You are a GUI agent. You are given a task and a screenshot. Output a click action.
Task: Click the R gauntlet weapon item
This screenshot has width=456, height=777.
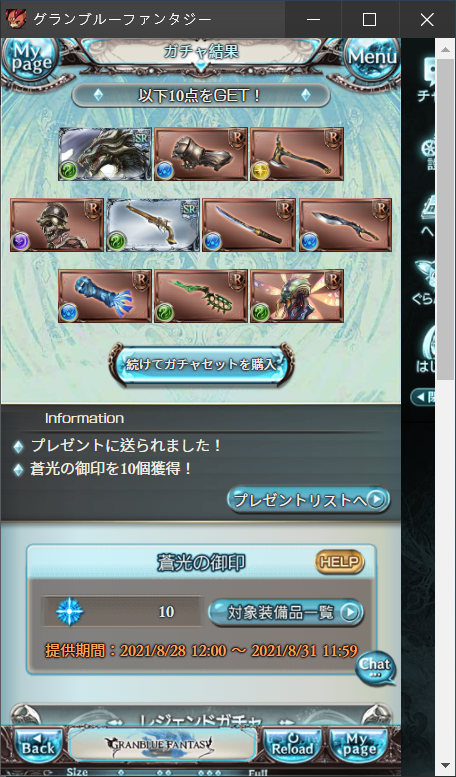201,154
